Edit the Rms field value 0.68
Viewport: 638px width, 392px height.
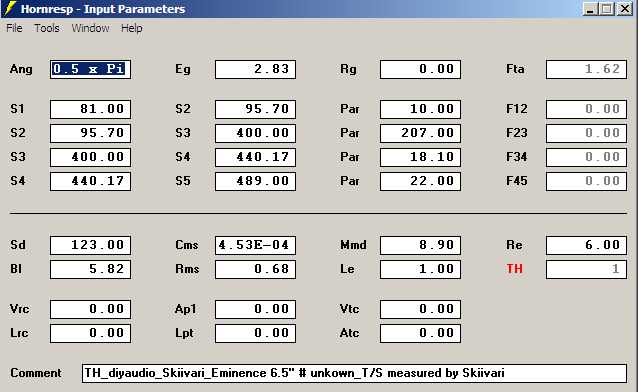coord(256,269)
